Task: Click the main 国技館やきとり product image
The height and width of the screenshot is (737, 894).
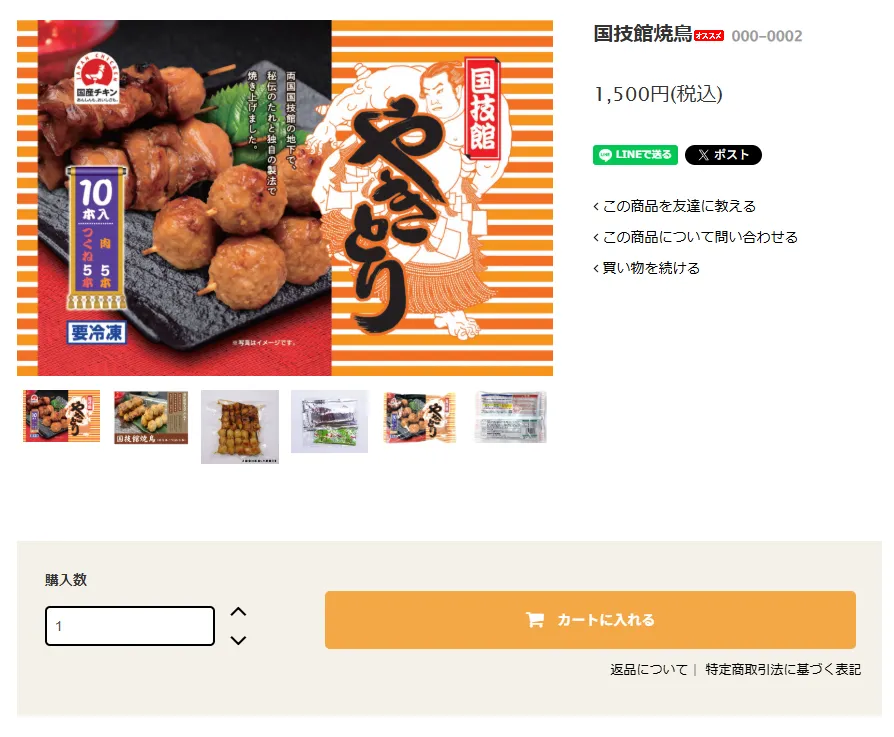Action: click(285, 198)
